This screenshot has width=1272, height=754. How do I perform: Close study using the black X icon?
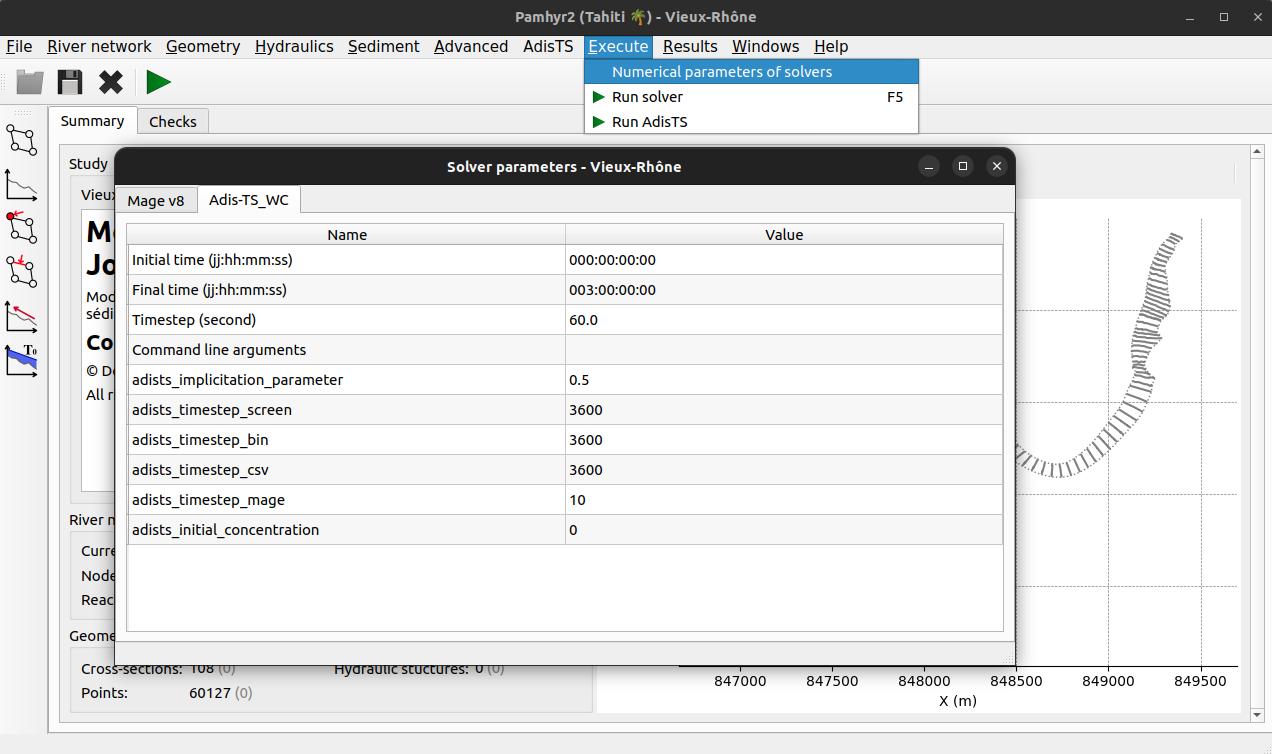pyautogui.click(x=111, y=82)
